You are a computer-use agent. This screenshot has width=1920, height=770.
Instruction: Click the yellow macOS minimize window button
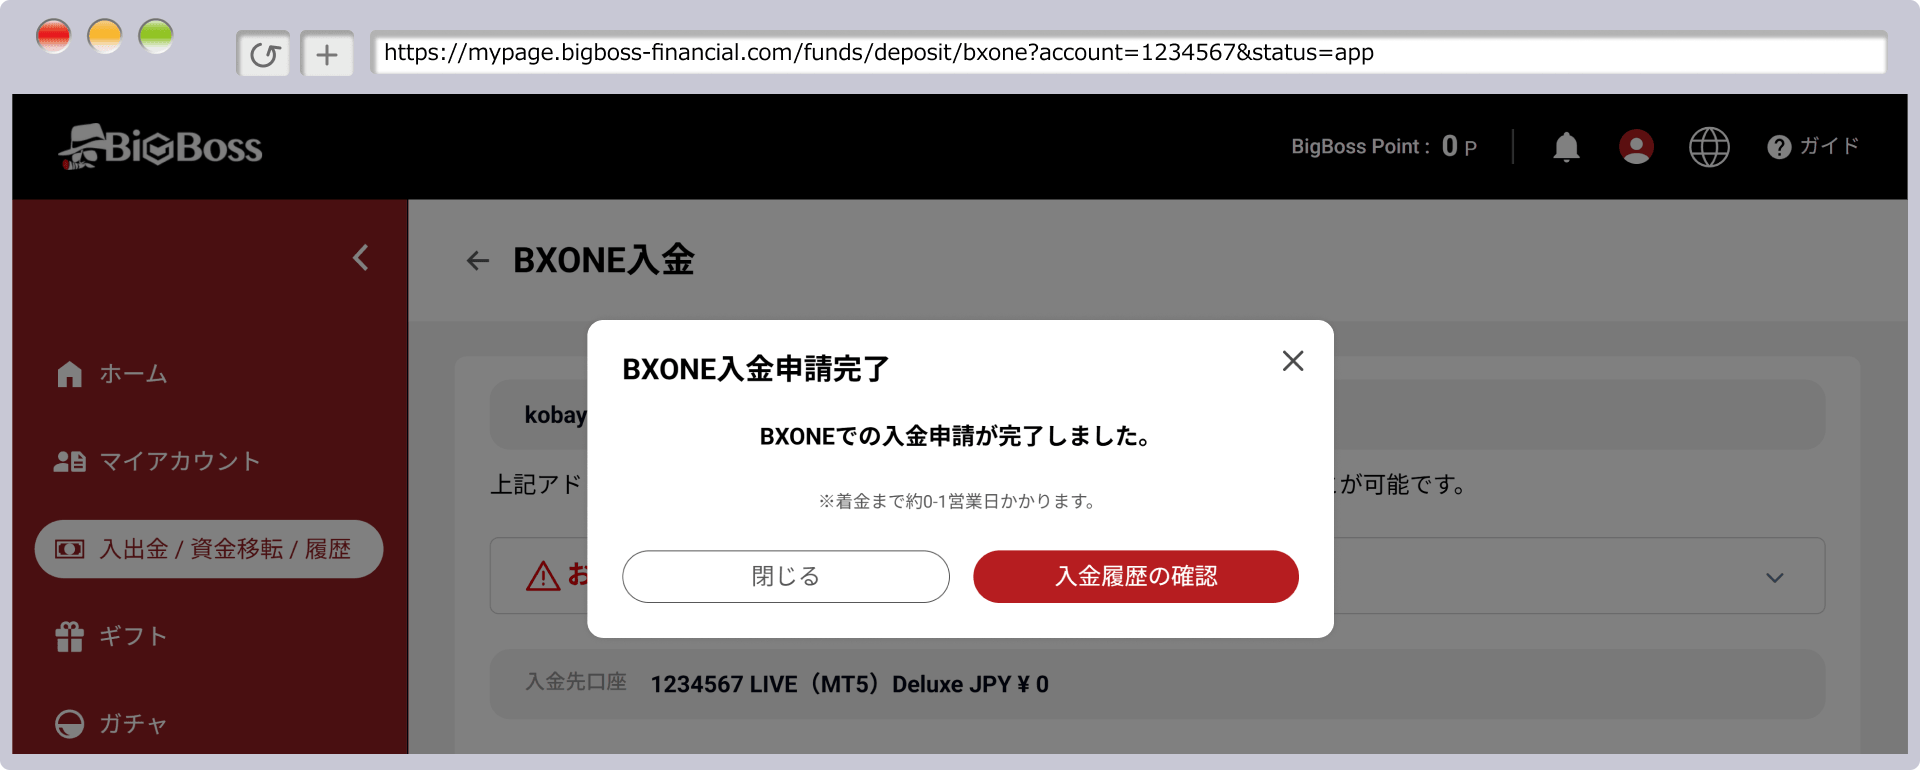(x=105, y=36)
